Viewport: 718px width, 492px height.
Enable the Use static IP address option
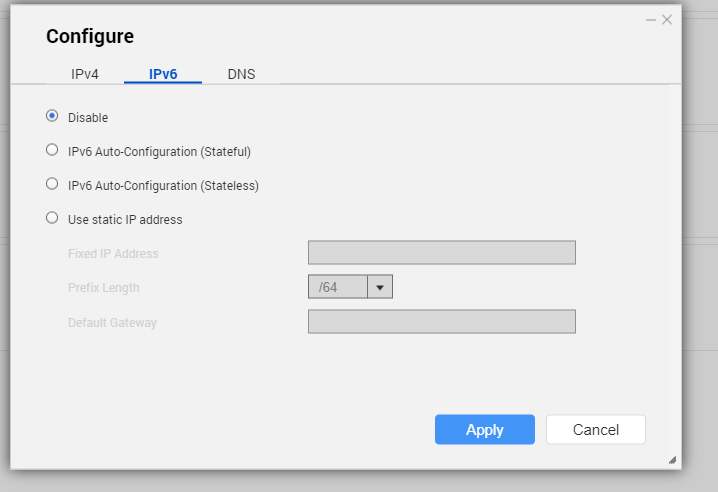pos(52,218)
